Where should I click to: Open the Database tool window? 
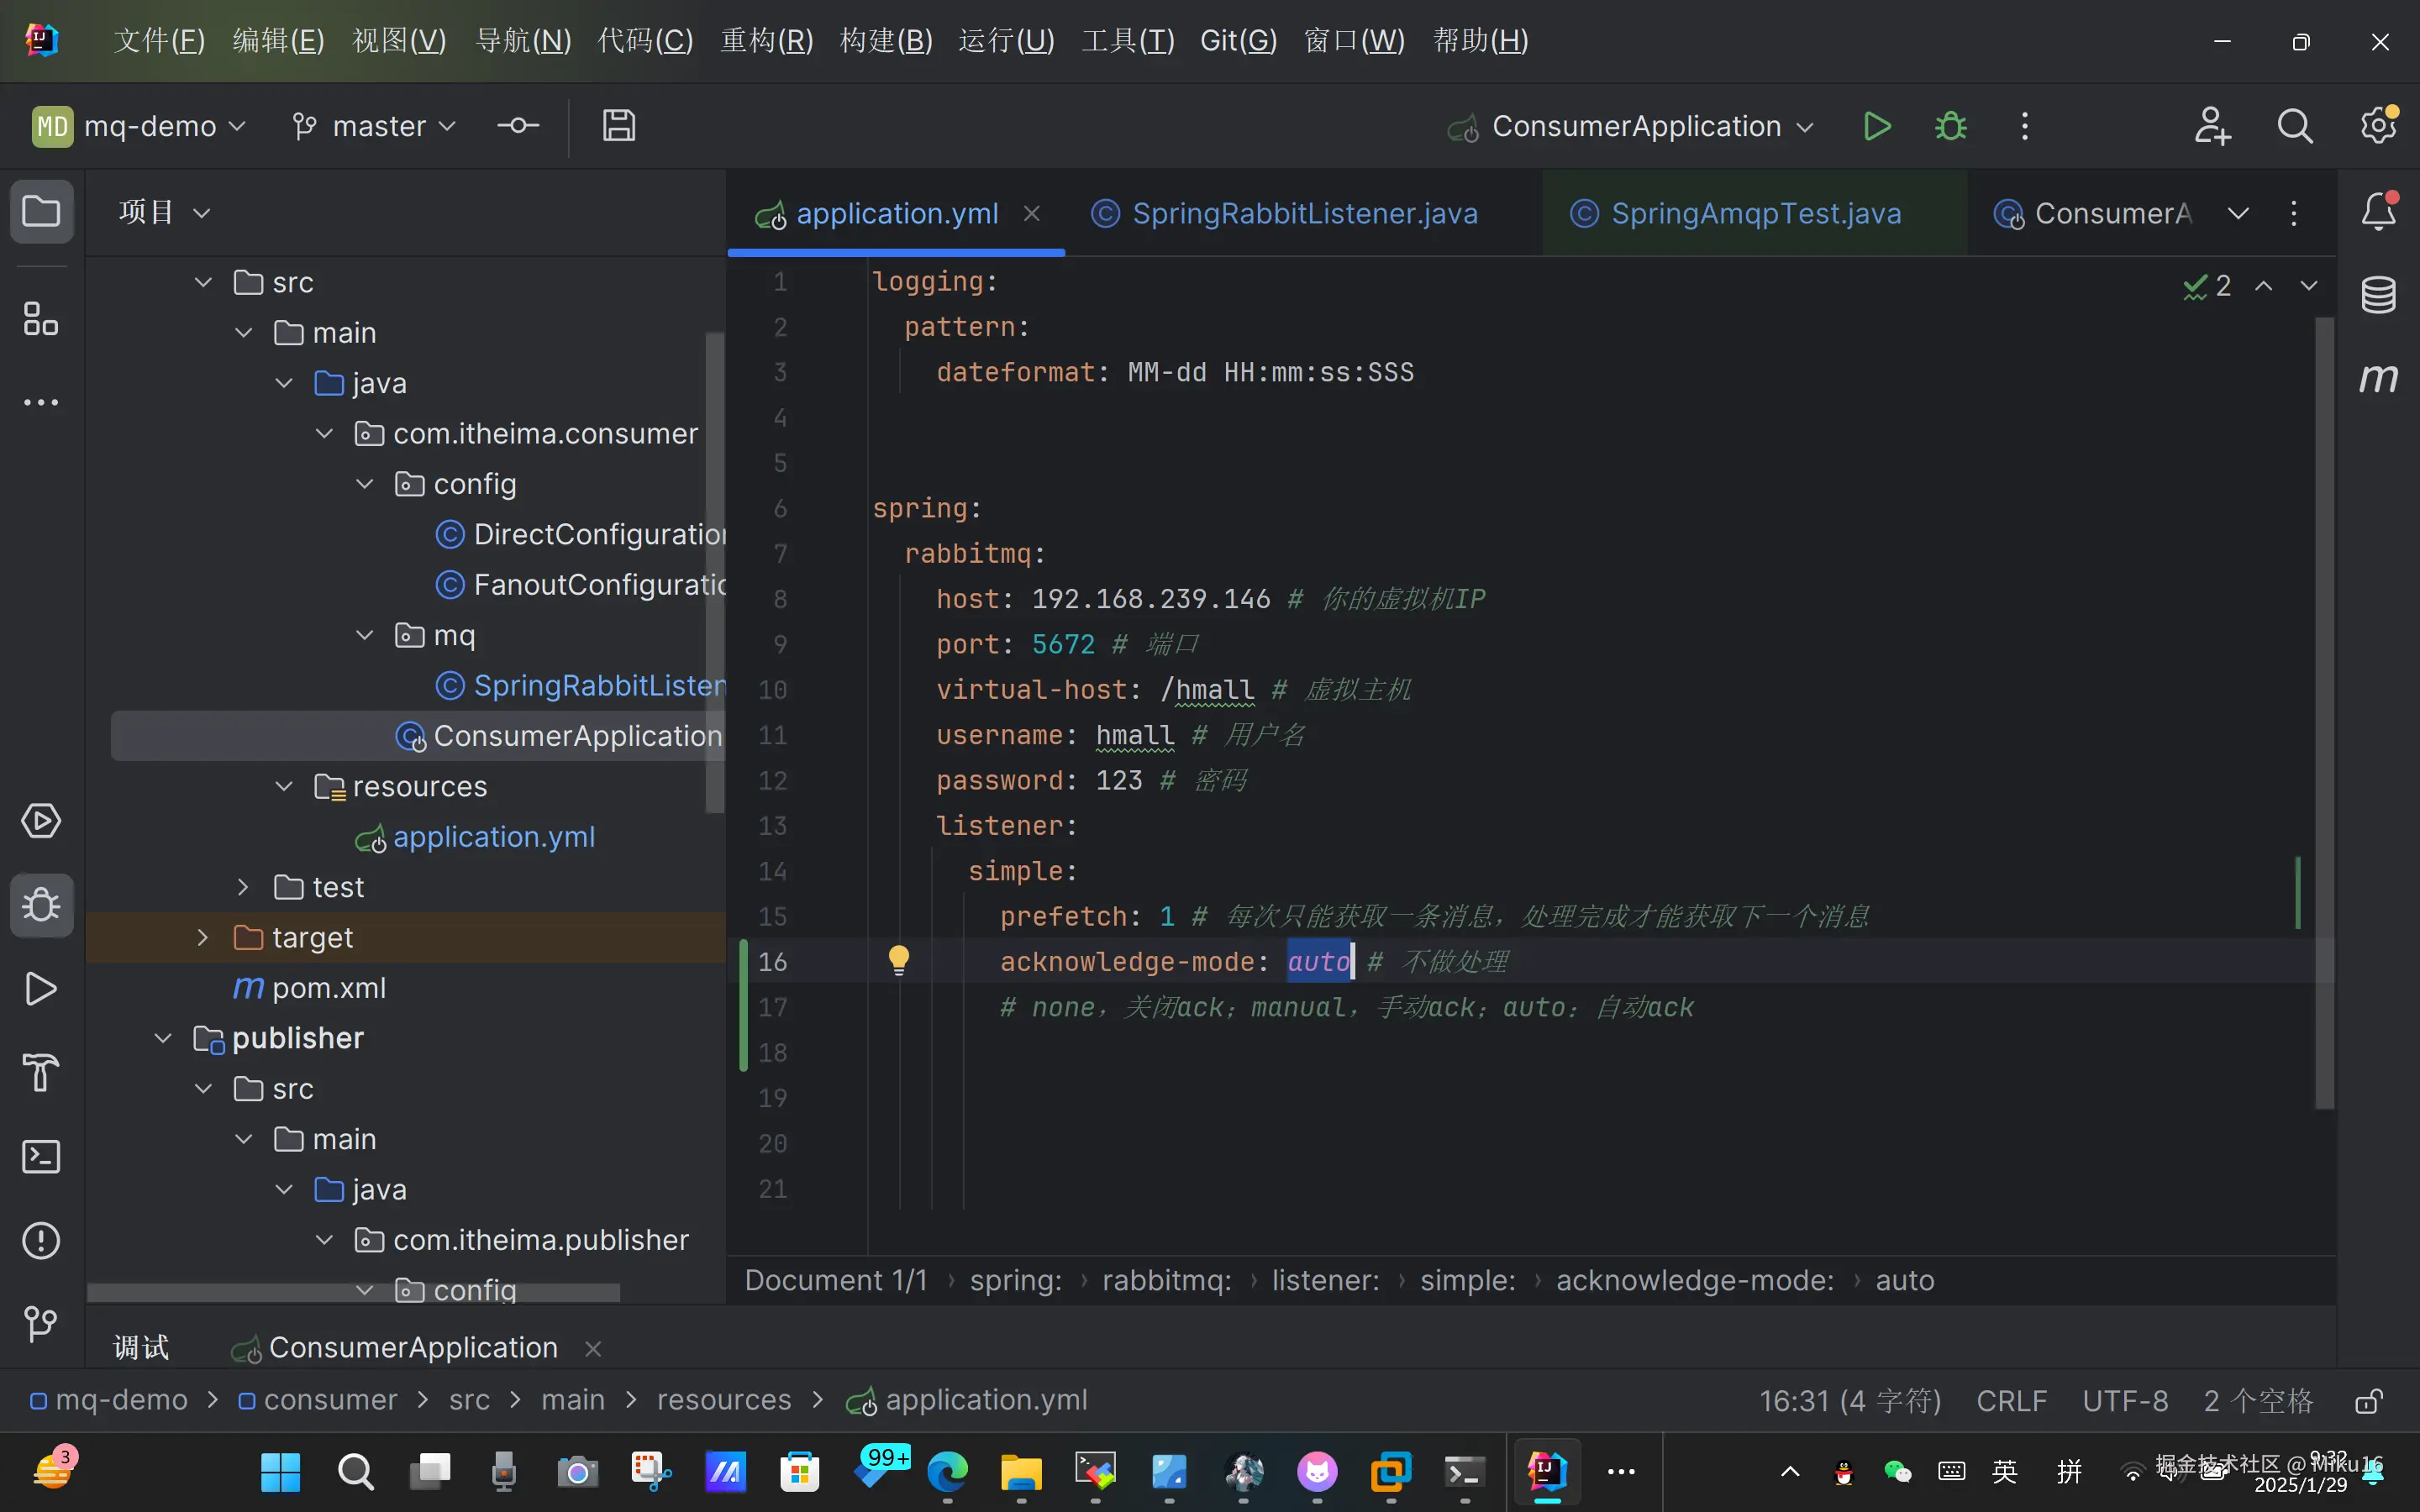(2378, 295)
